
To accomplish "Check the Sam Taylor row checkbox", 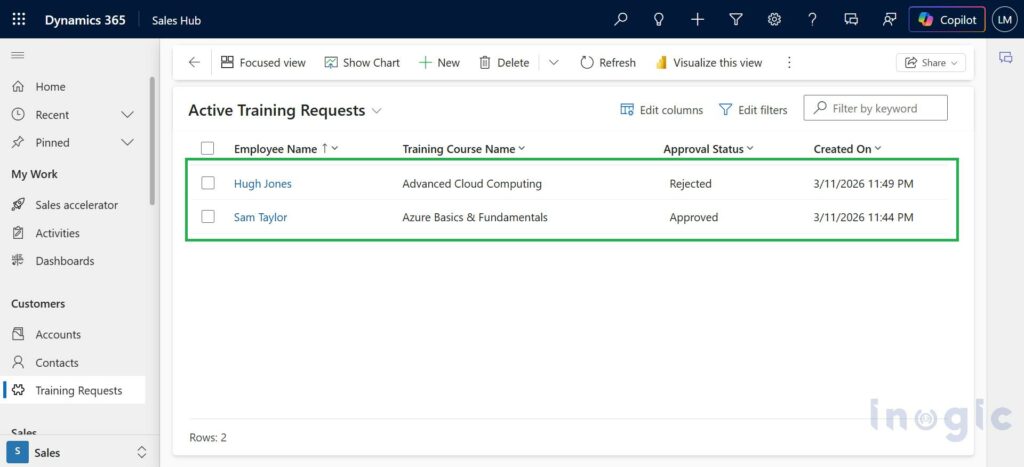I will 208,217.
